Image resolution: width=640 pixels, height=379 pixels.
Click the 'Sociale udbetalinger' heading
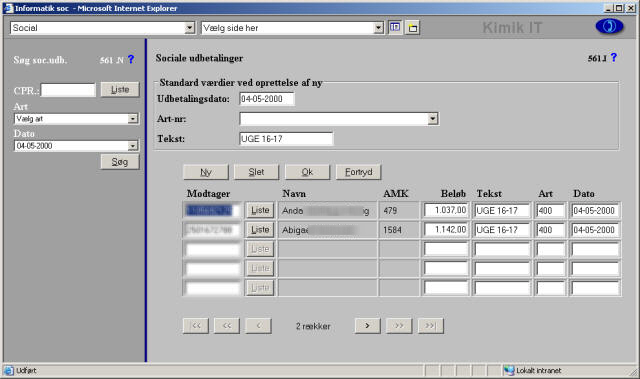point(199,58)
